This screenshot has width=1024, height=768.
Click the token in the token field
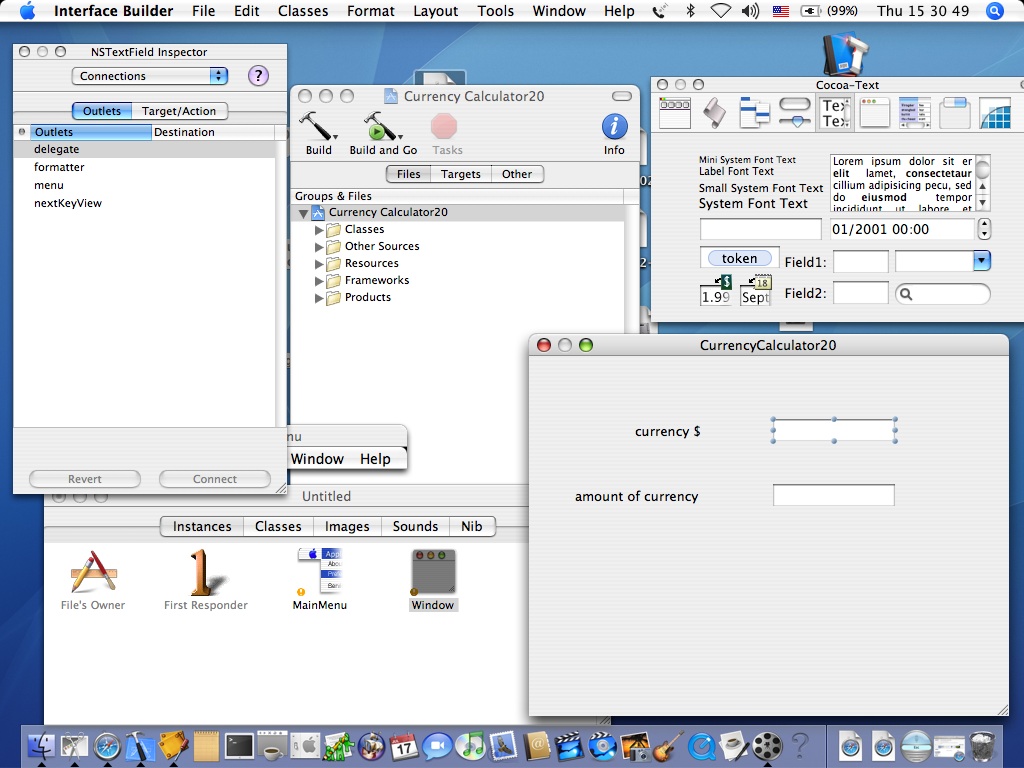pos(739,258)
